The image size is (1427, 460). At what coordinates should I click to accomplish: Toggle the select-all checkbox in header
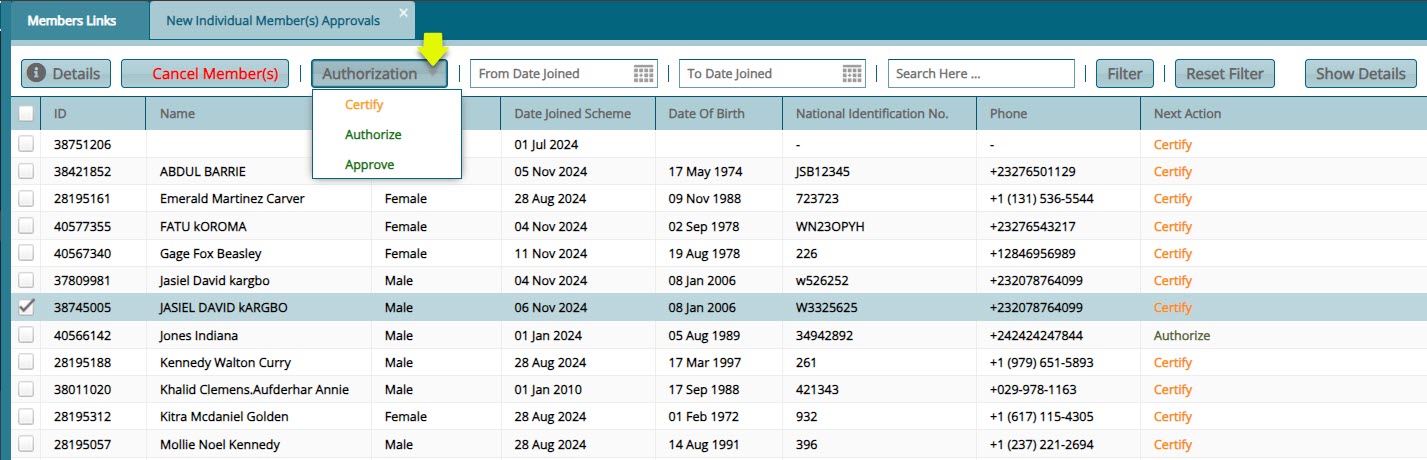pyautogui.click(x=26, y=114)
